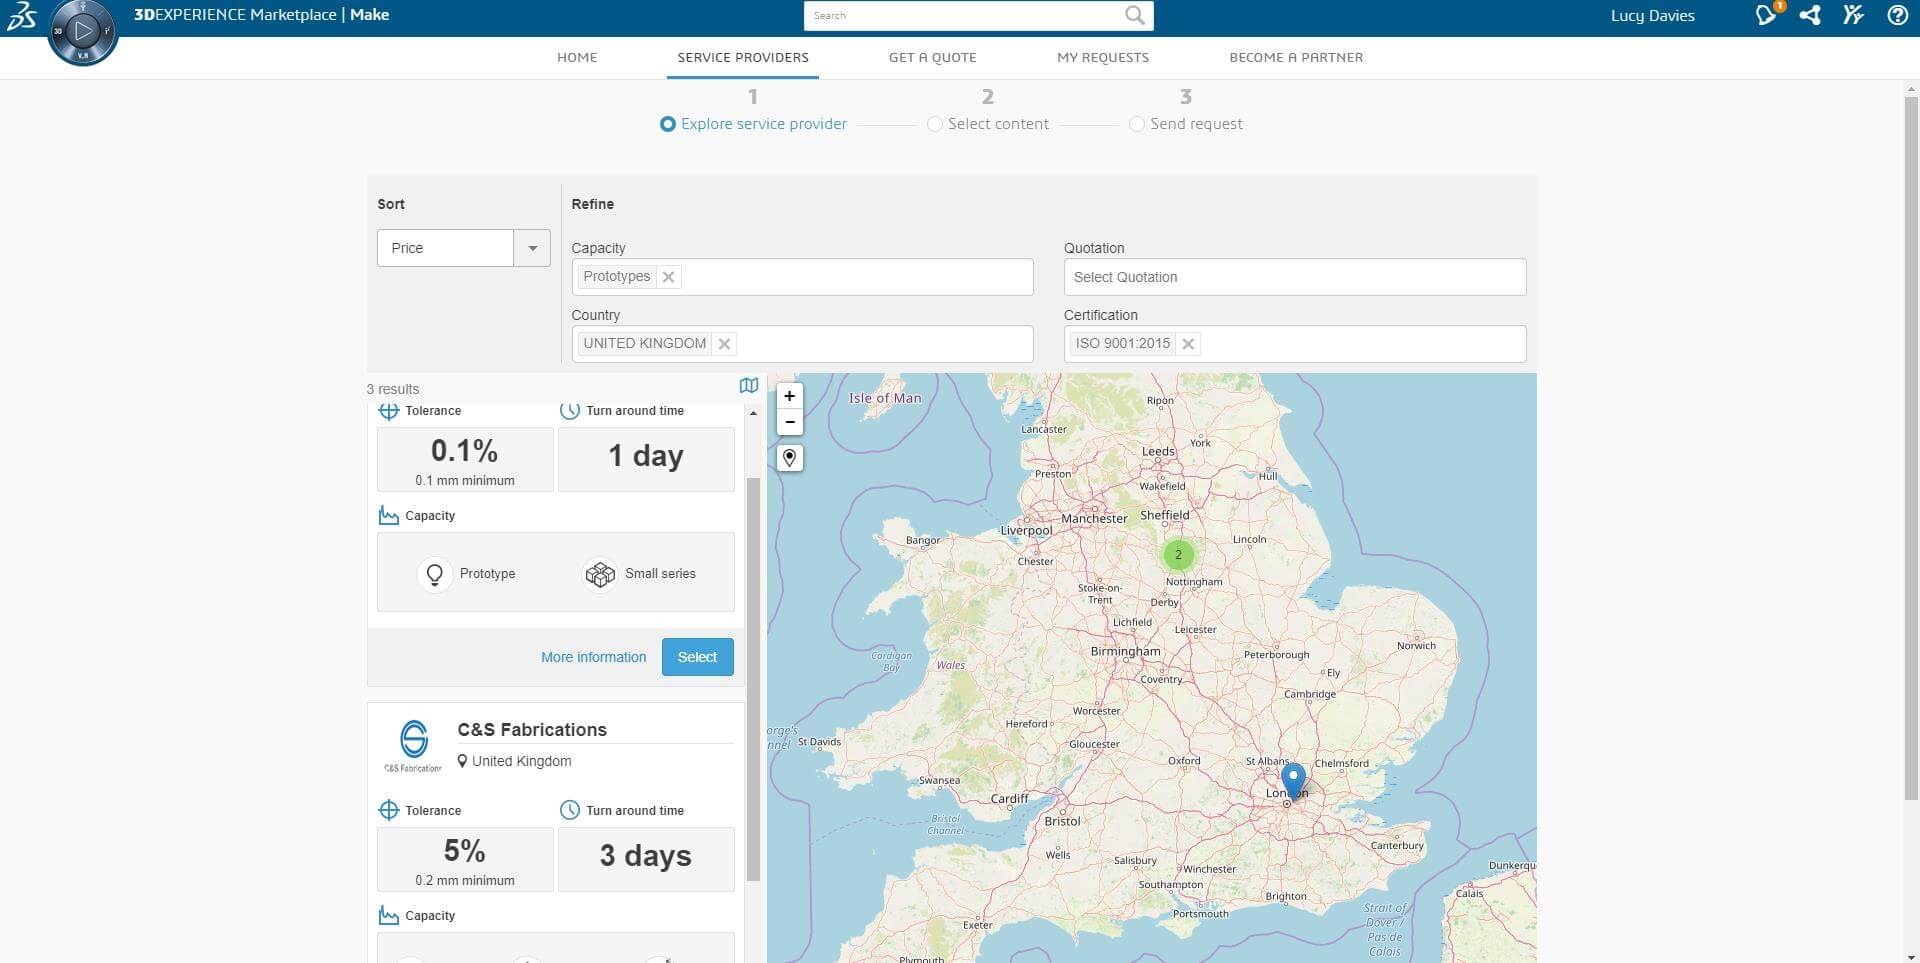Select the Select content step

[988, 124]
